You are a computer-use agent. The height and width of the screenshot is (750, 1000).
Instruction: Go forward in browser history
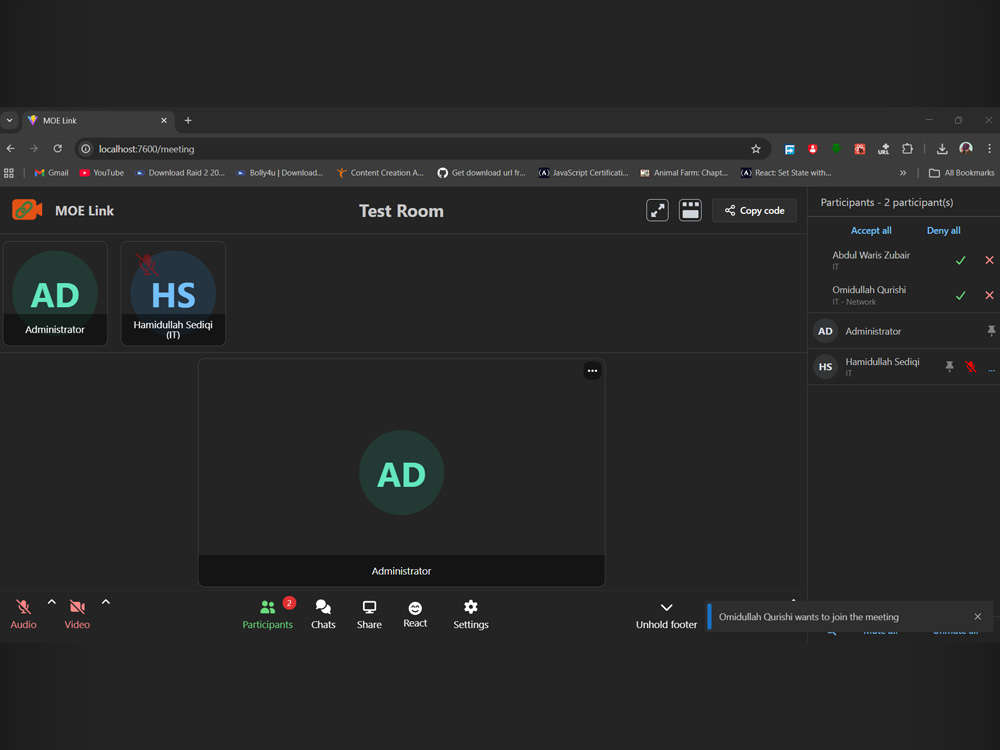point(34,149)
